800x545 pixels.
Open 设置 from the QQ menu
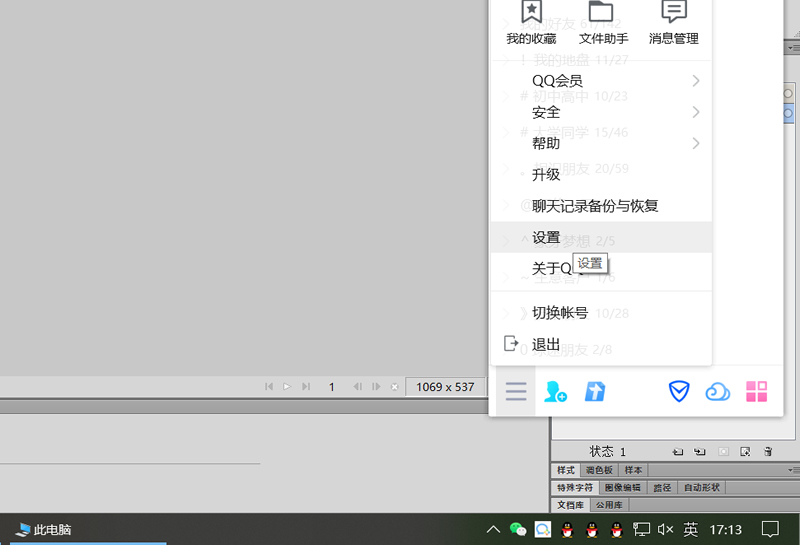[x=601, y=237]
